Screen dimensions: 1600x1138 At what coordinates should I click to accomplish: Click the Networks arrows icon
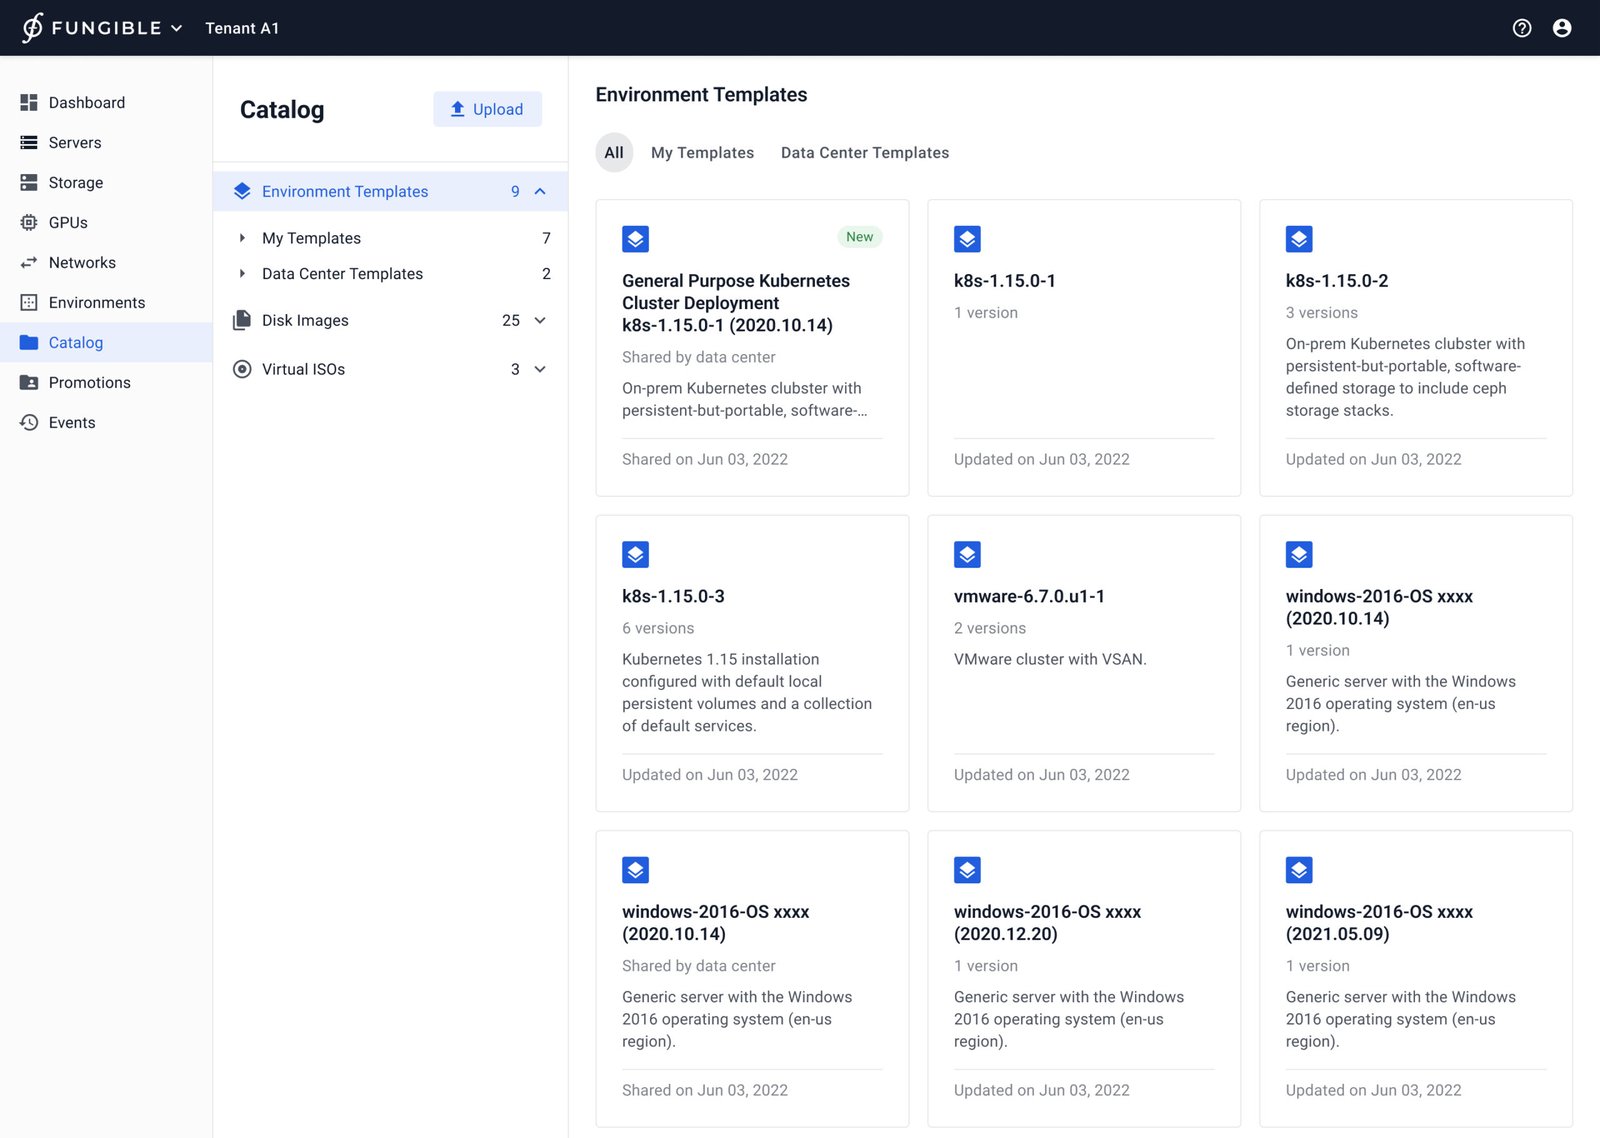click(29, 263)
